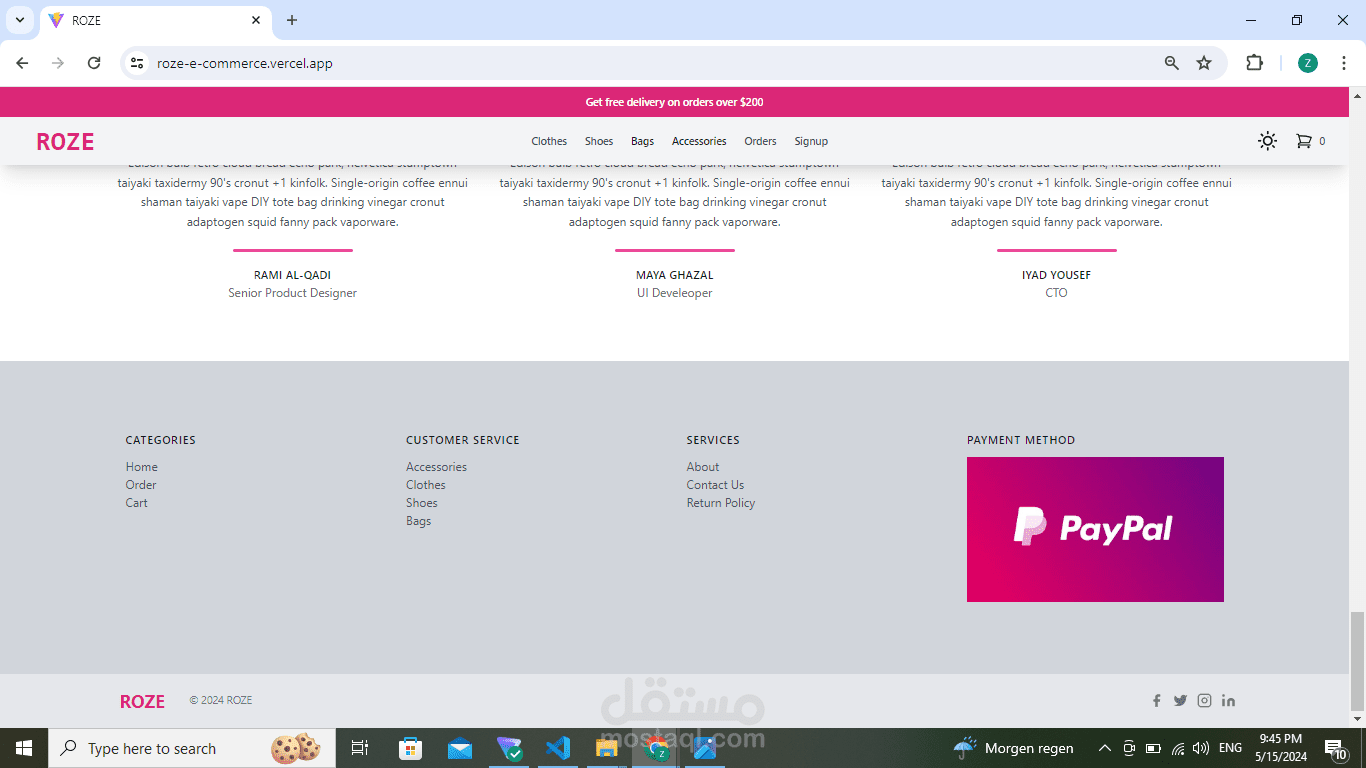1366x768 pixels.
Task: Open volume control in system tray
Action: click(x=1201, y=748)
